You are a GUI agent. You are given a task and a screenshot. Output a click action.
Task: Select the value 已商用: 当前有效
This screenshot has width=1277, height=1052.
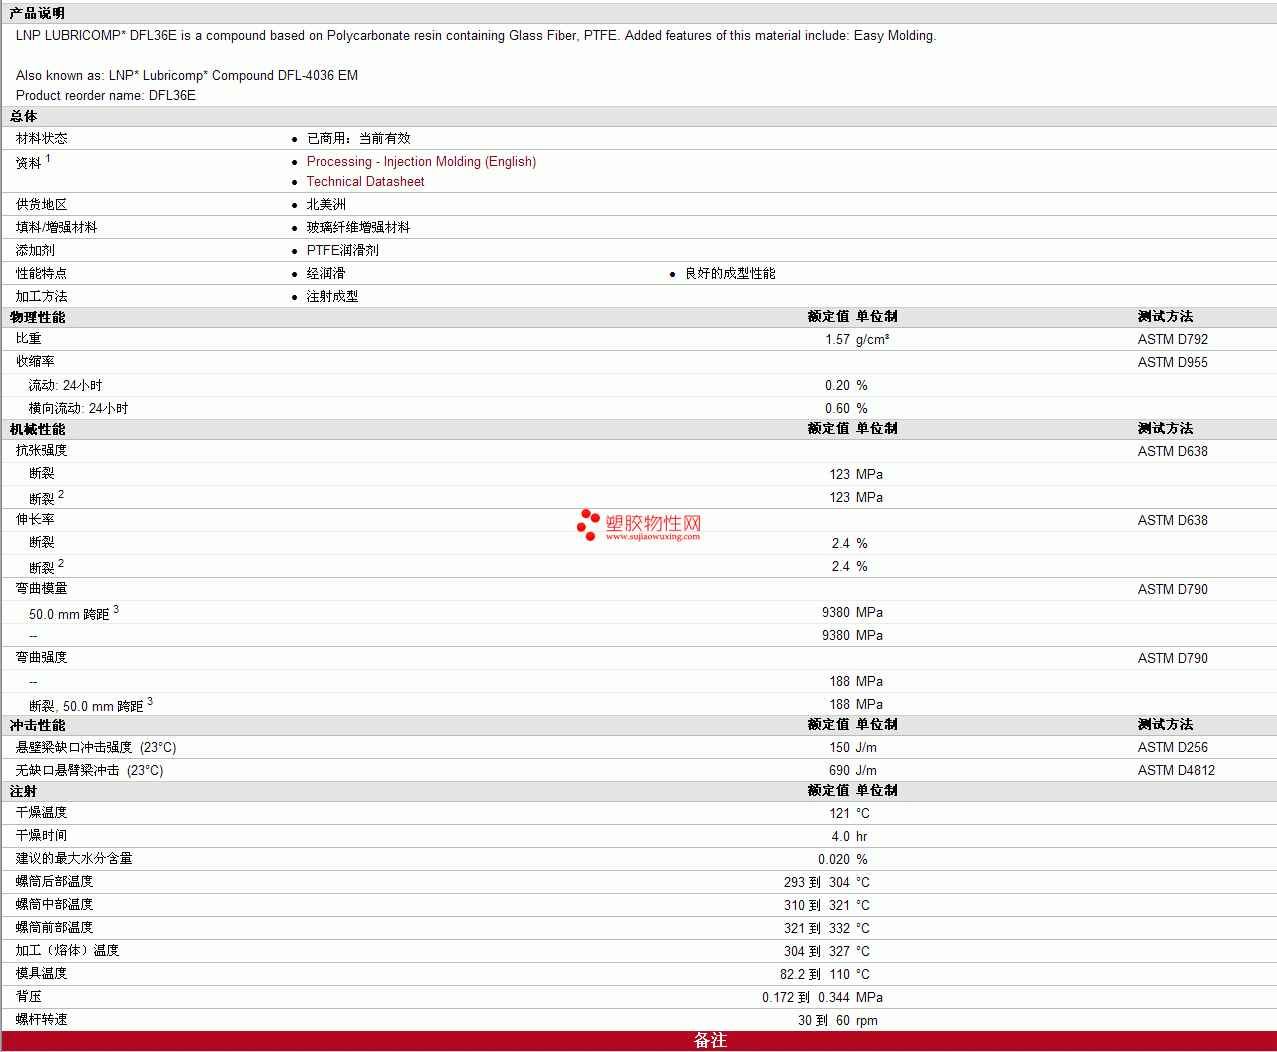[x=358, y=139]
